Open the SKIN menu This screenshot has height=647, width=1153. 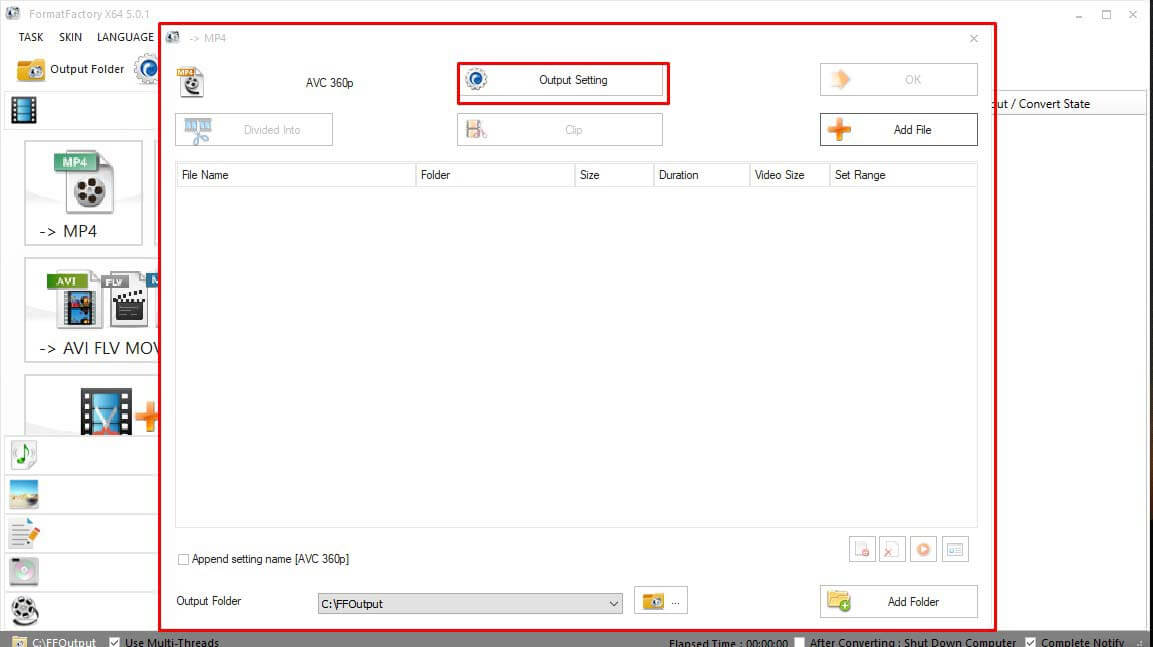[x=71, y=37]
